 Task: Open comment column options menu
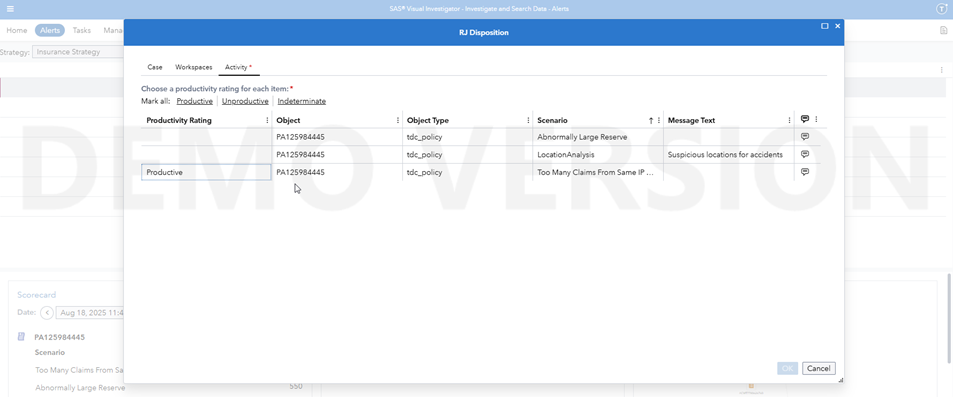coord(816,120)
